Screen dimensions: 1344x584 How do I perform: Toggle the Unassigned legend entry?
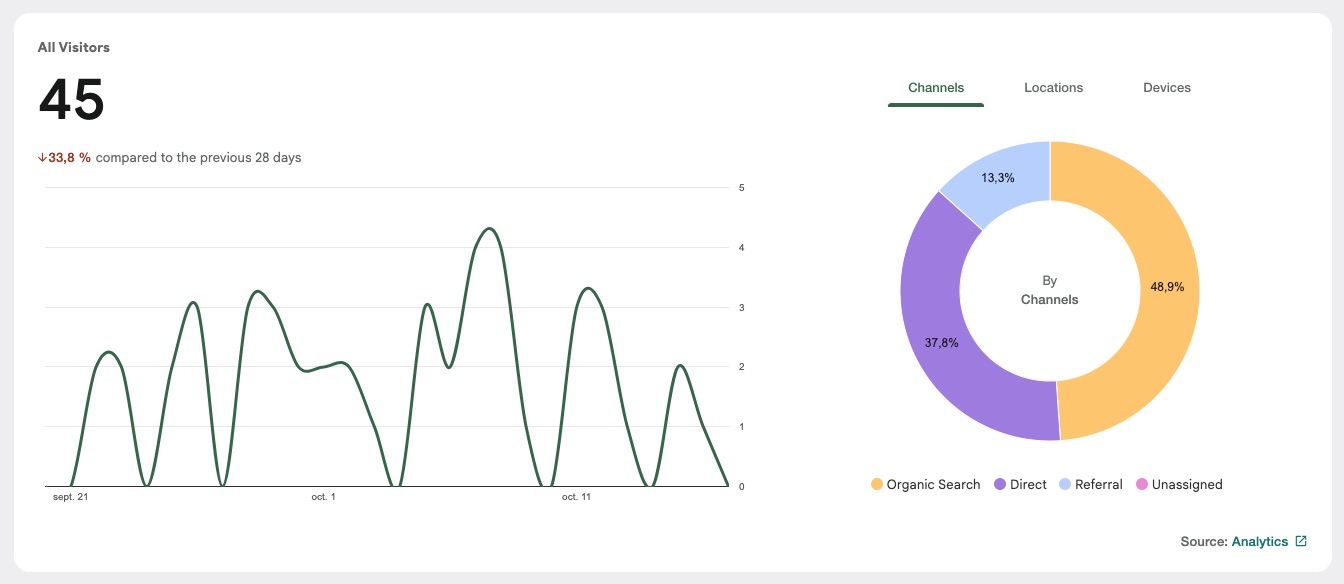coord(1182,484)
